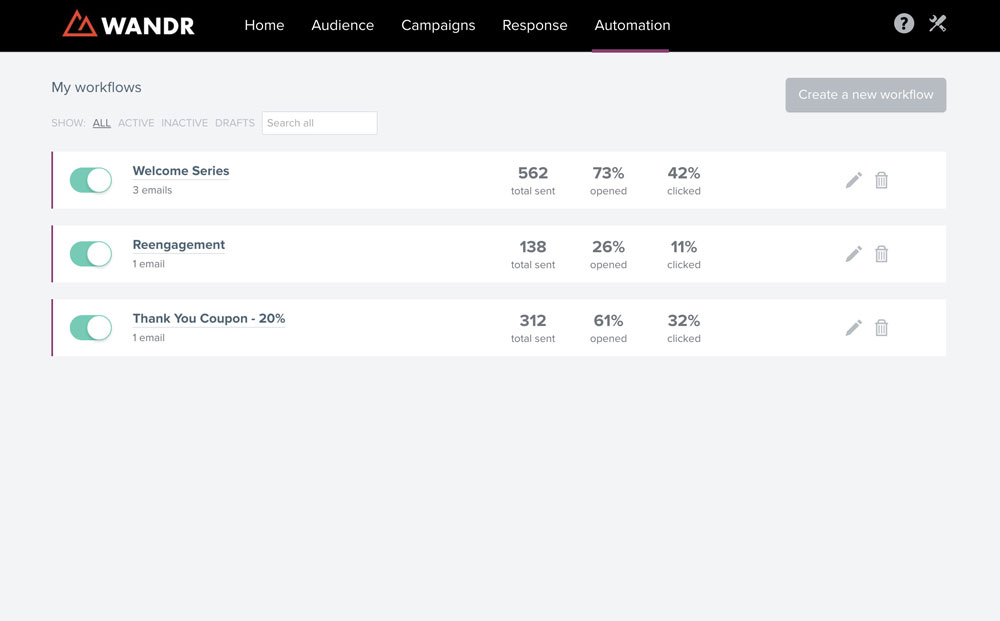Open the settings tools icon
1000x621 pixels.
(x=937, y=24)
